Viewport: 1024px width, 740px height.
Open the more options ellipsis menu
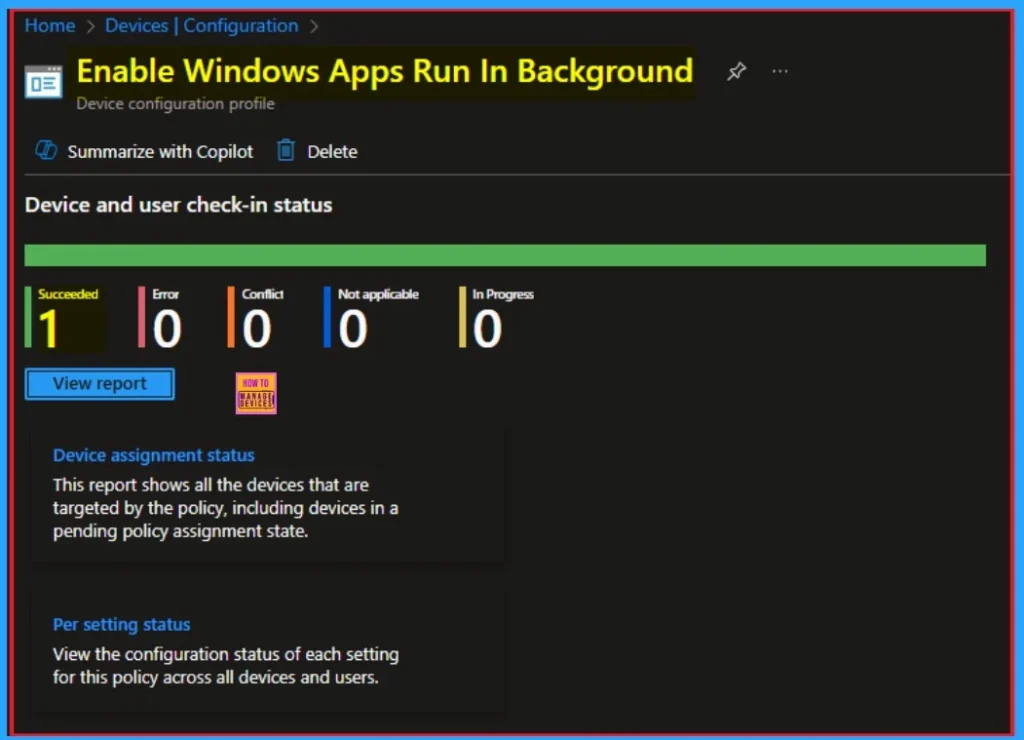coord(781,72)
